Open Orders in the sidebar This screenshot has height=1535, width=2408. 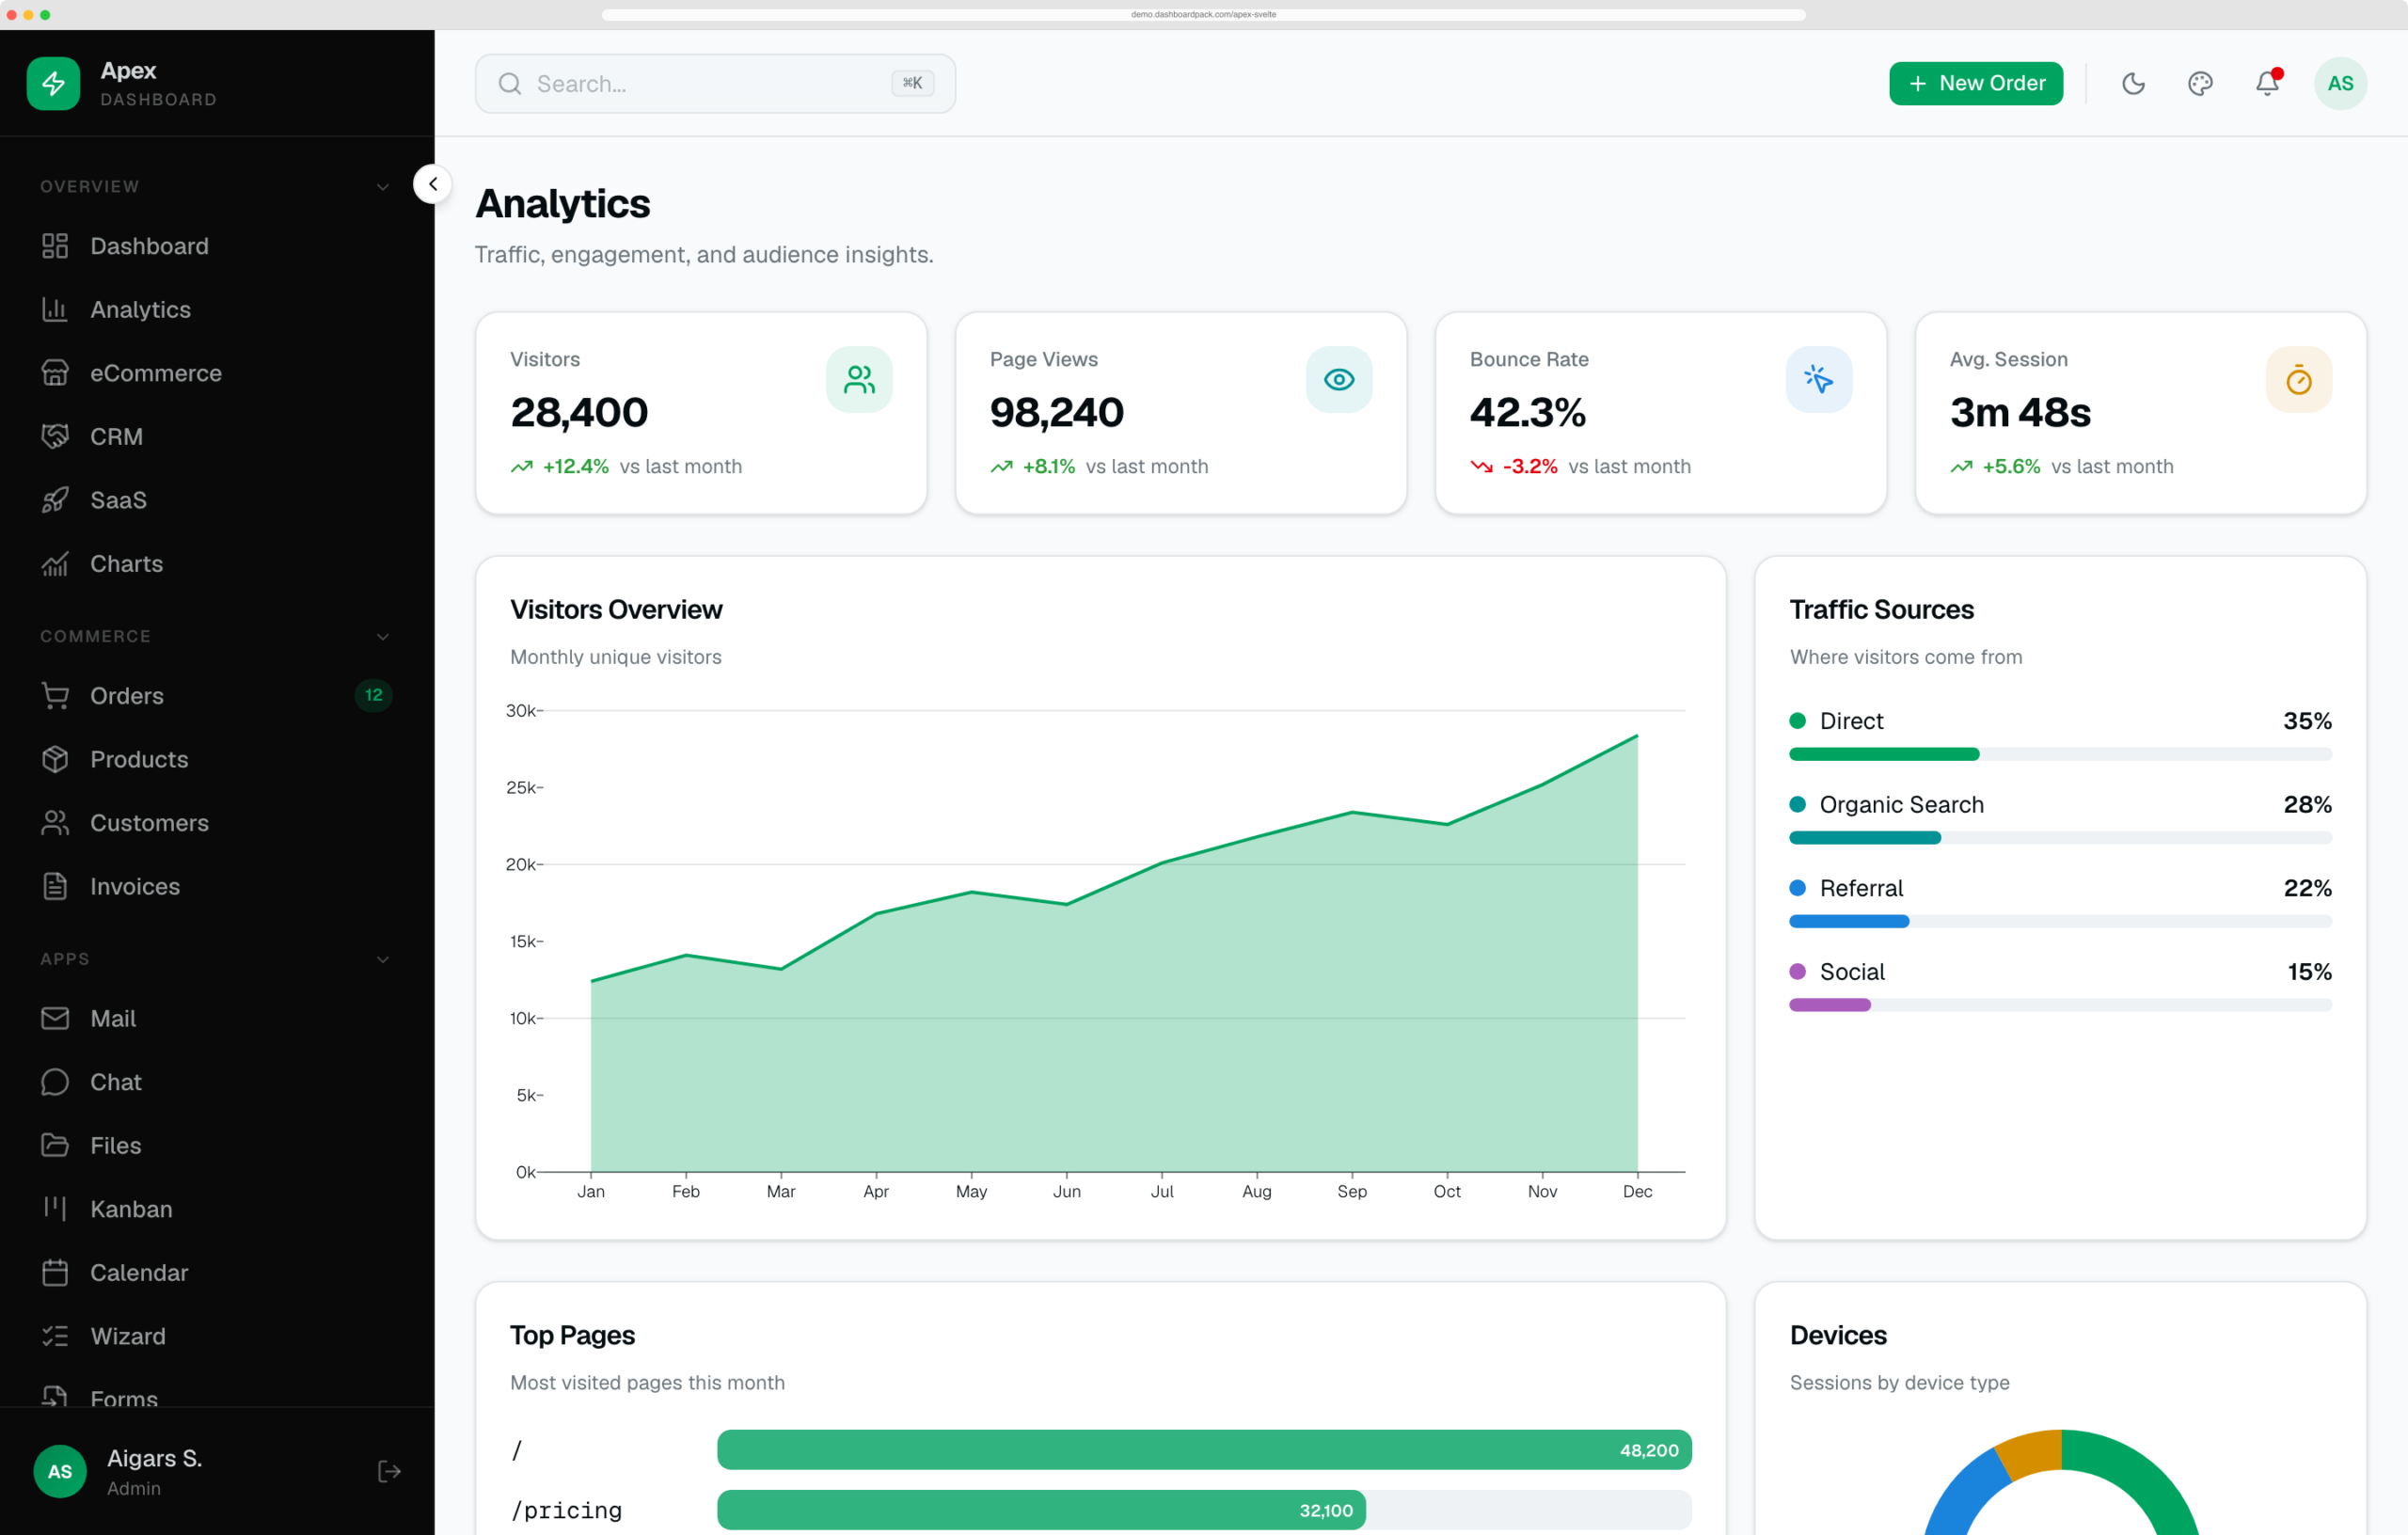pyautogui.click(x=217, y=696)
